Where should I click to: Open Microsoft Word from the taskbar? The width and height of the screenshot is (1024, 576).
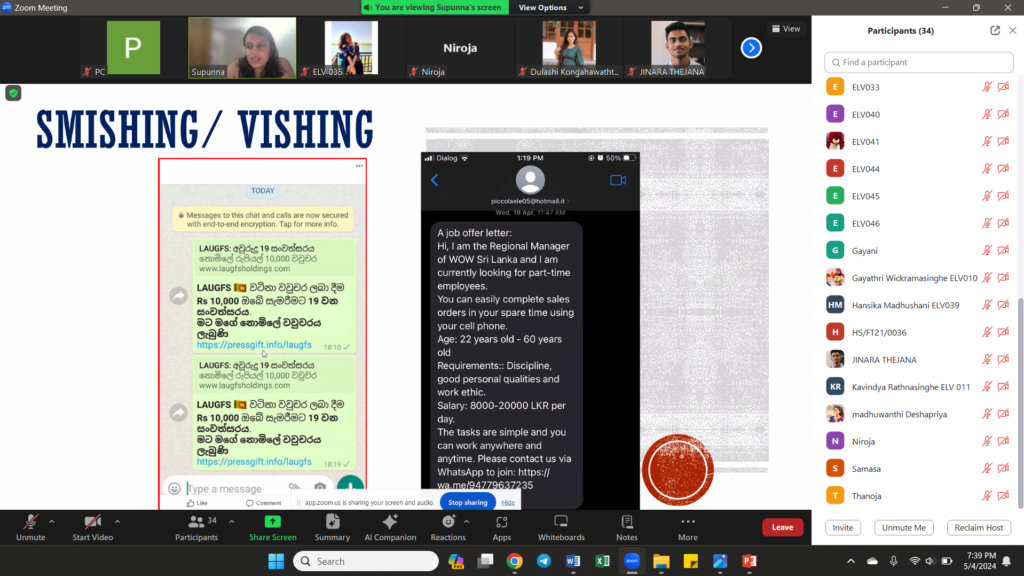point(573,561)
